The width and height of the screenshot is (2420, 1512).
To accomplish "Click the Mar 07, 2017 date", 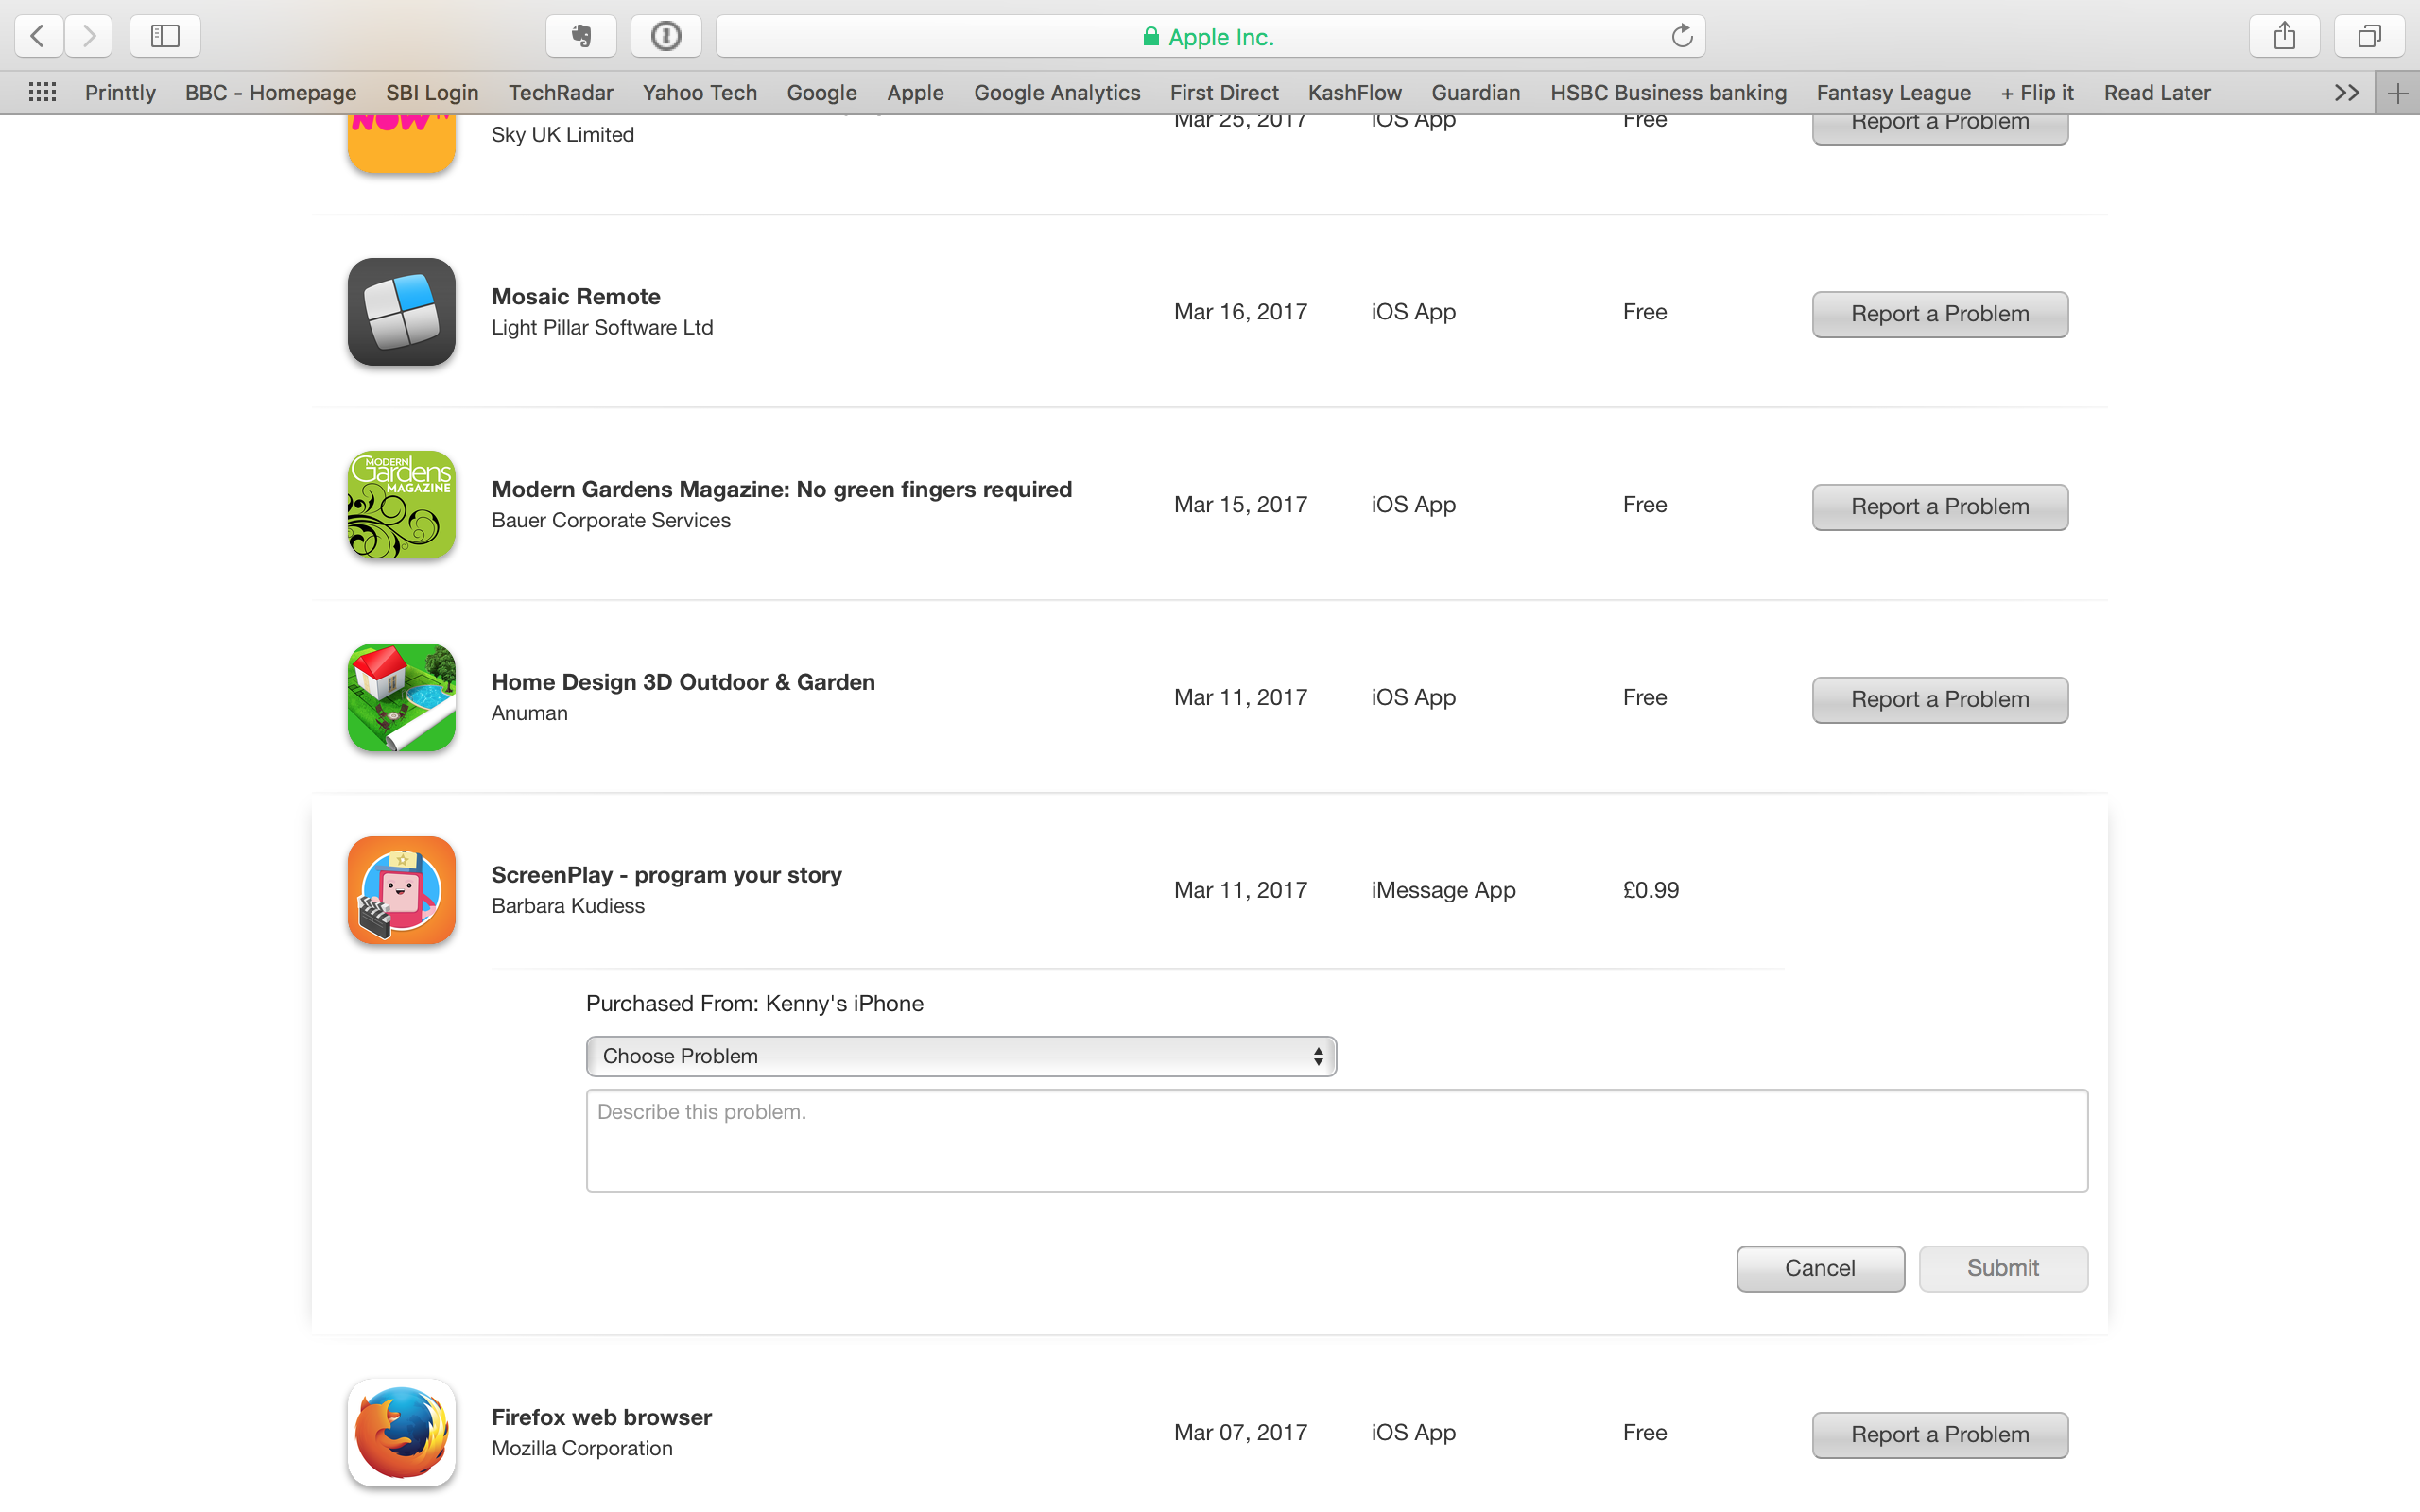I will (x=1240, y=1433).
